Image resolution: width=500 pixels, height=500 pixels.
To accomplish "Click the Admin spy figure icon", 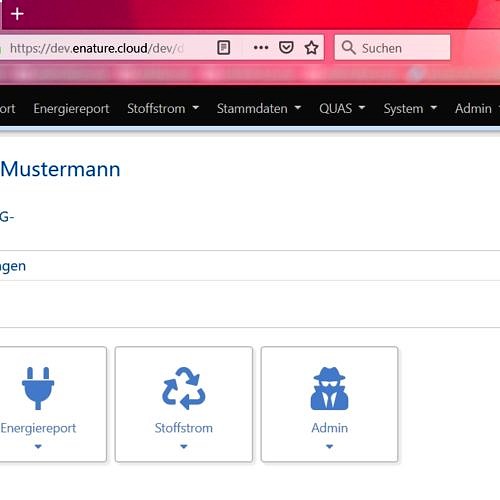I will (x=329, y=388).
